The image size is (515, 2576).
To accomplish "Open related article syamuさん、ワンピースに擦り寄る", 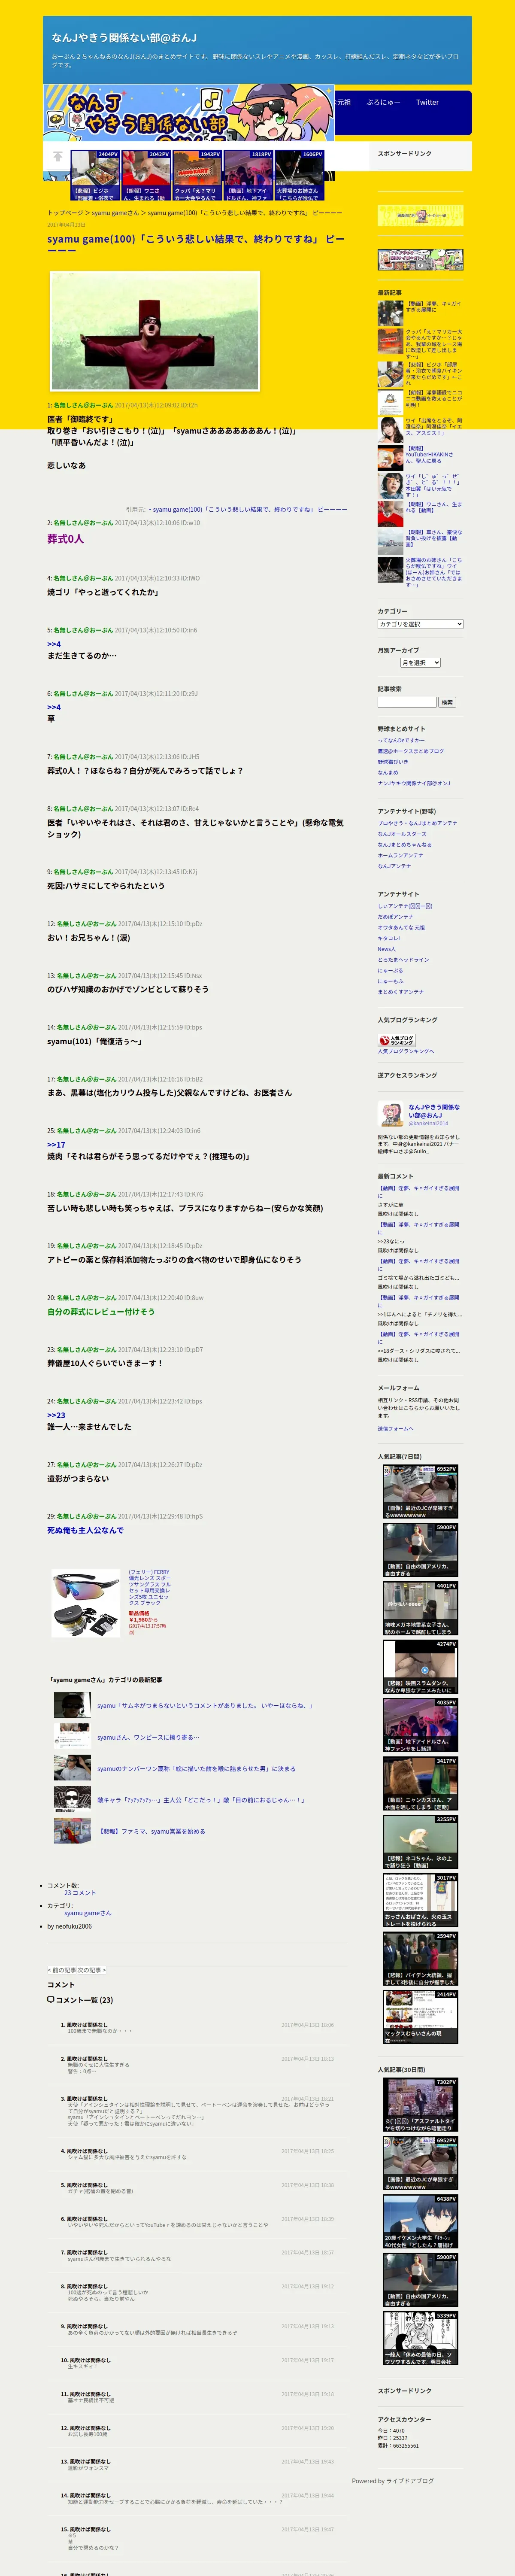I will (148, 1737).
